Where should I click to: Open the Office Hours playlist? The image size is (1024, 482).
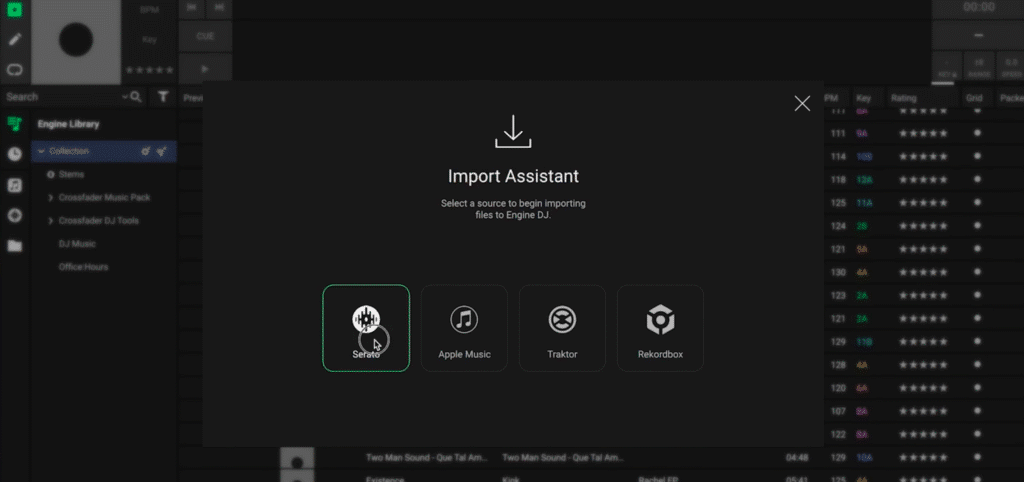point(84,267)
